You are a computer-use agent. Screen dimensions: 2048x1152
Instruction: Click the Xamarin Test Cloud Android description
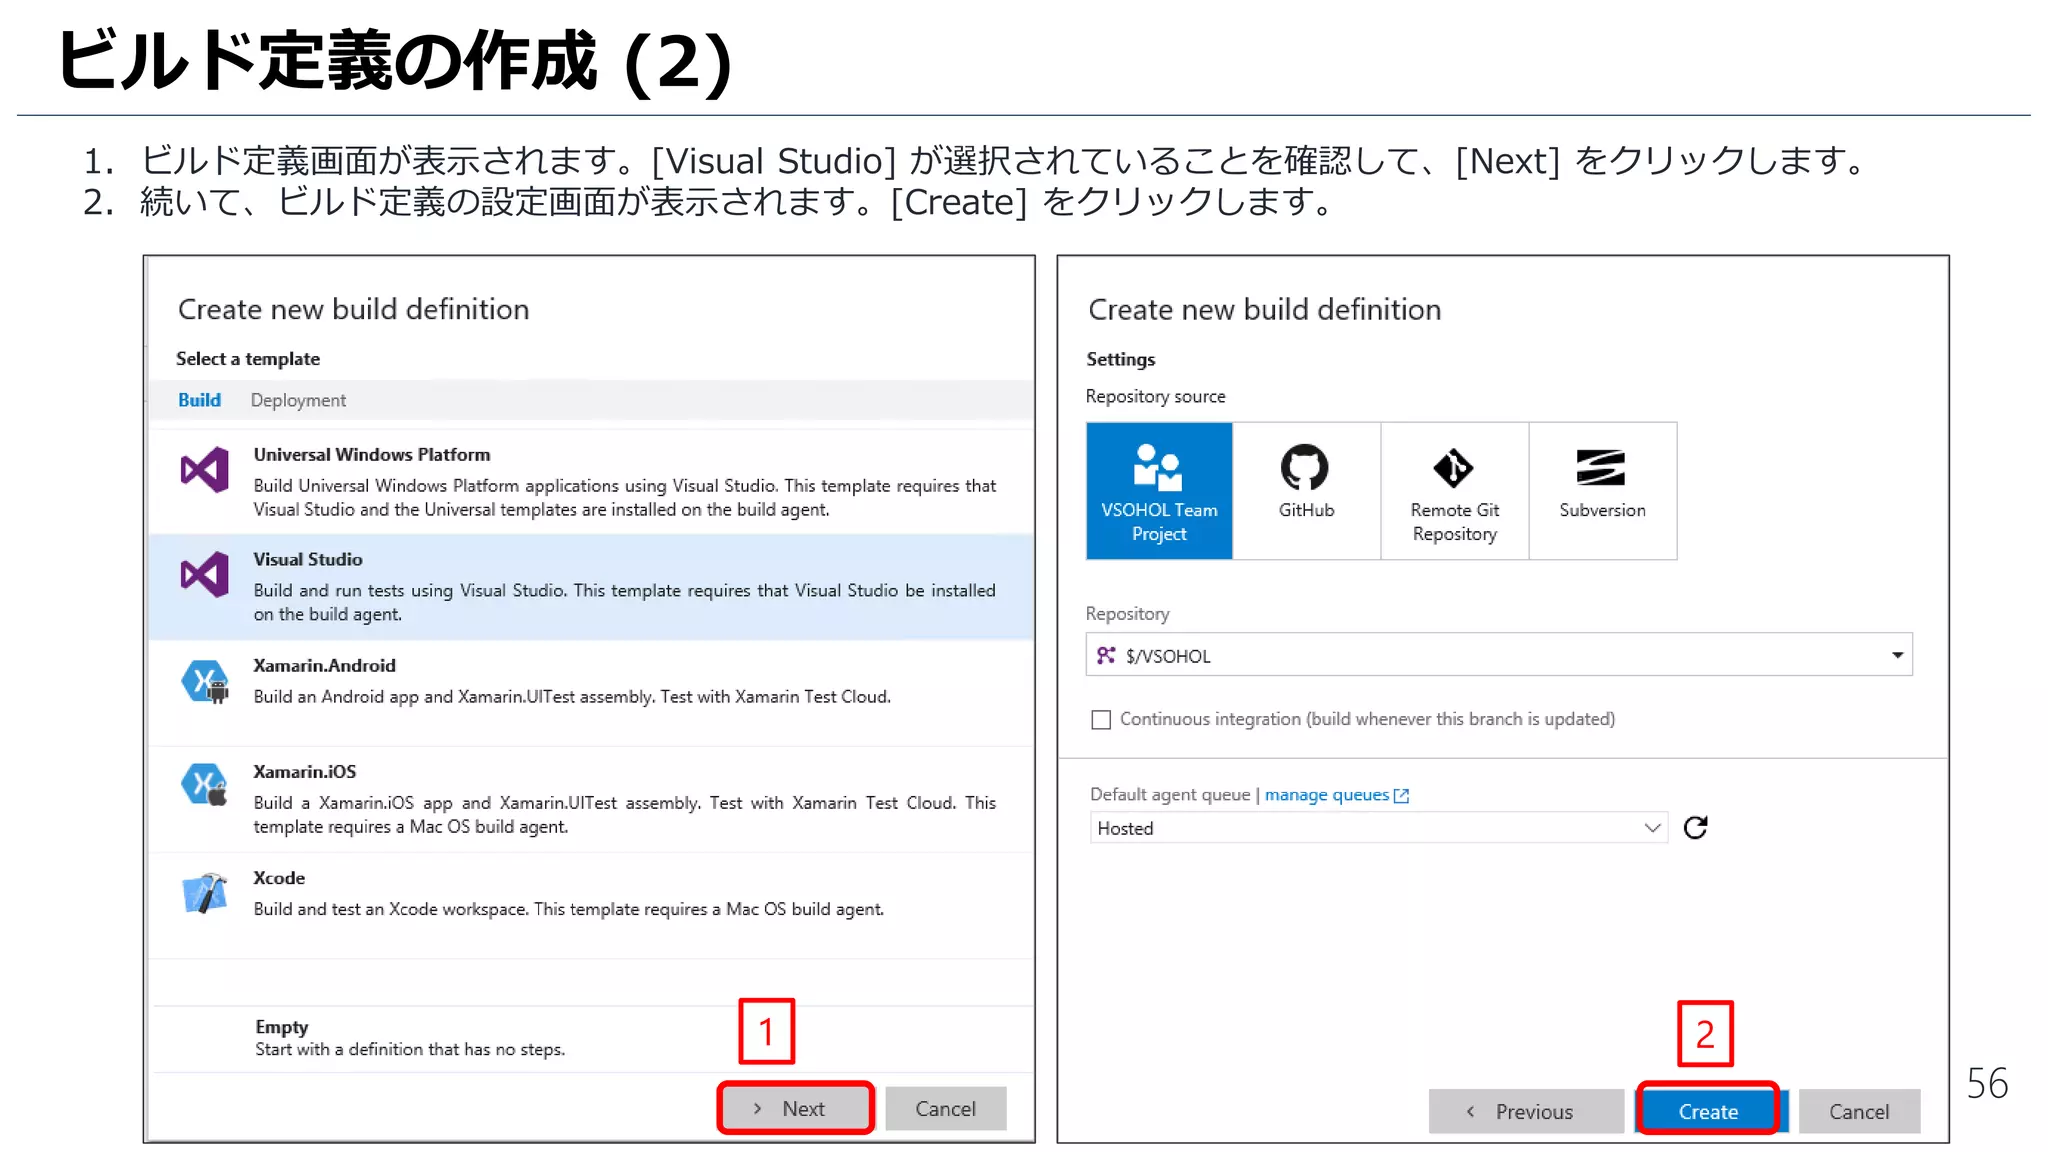point(572,697)
